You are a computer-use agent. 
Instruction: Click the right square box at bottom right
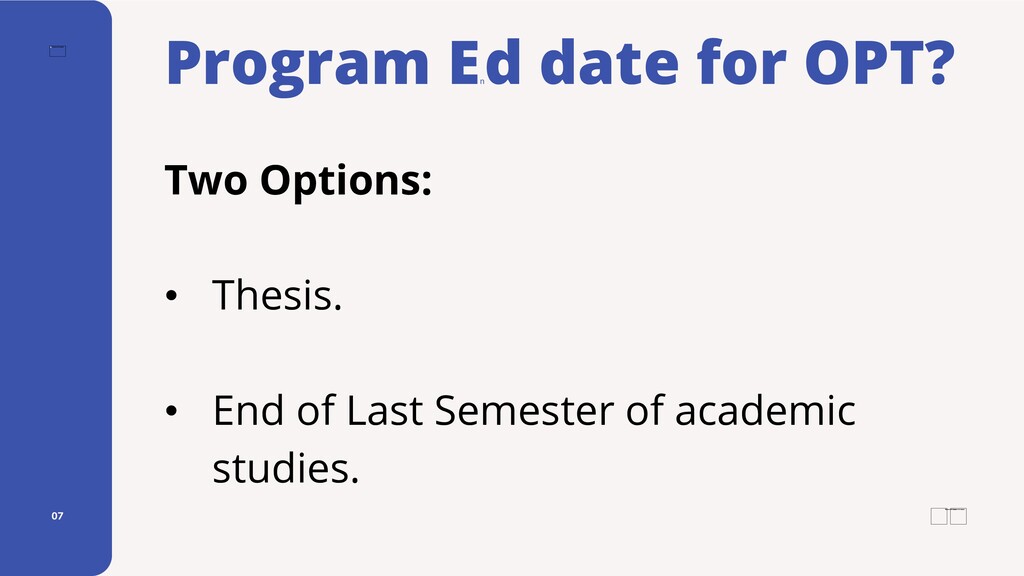pos(959,516)
